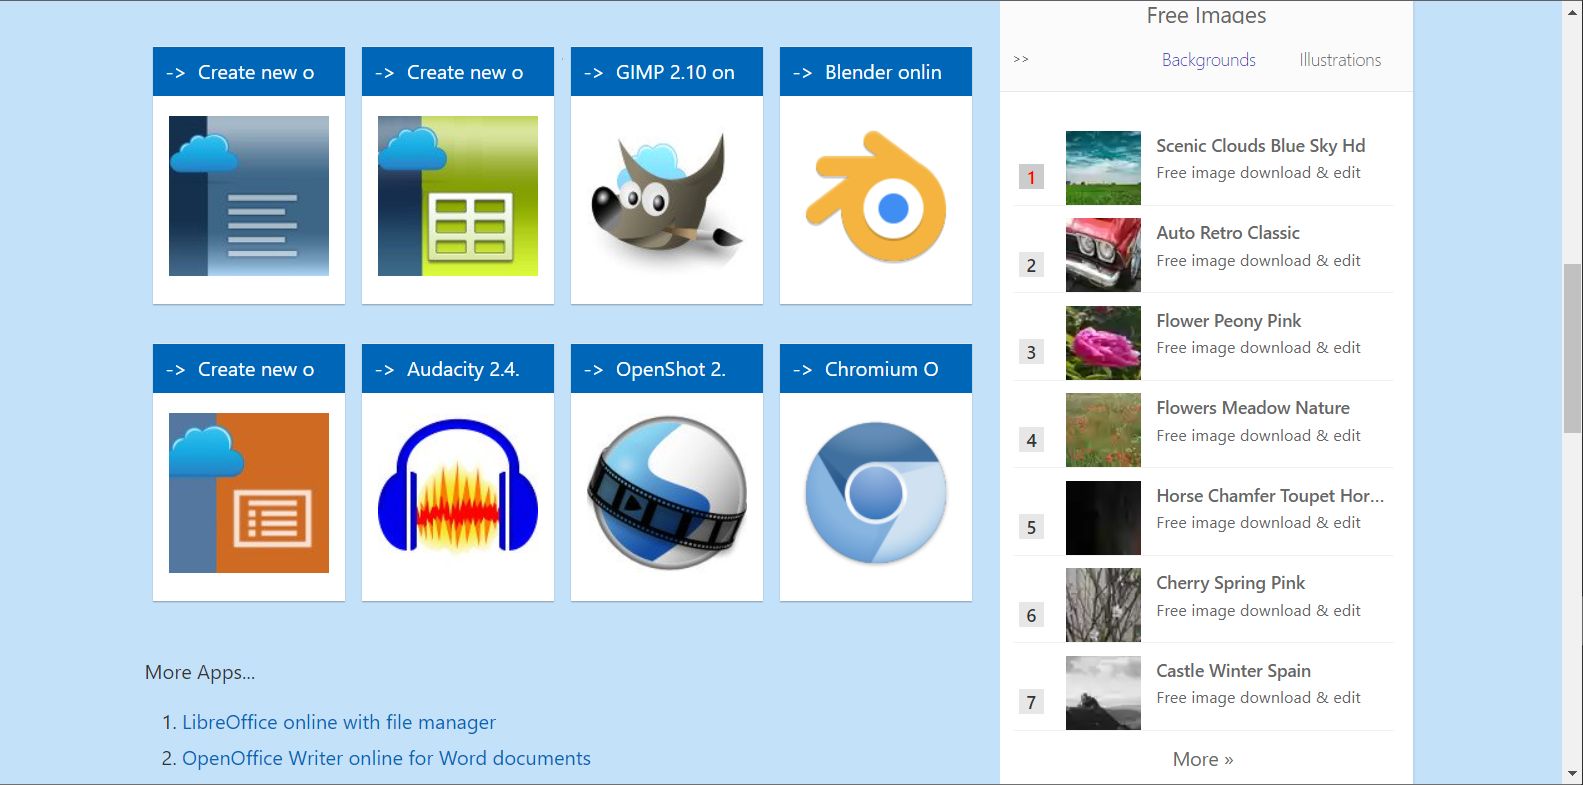
Task: Click 'Free image download & edit' under Castle Winter Spain
Action: 1258,698
